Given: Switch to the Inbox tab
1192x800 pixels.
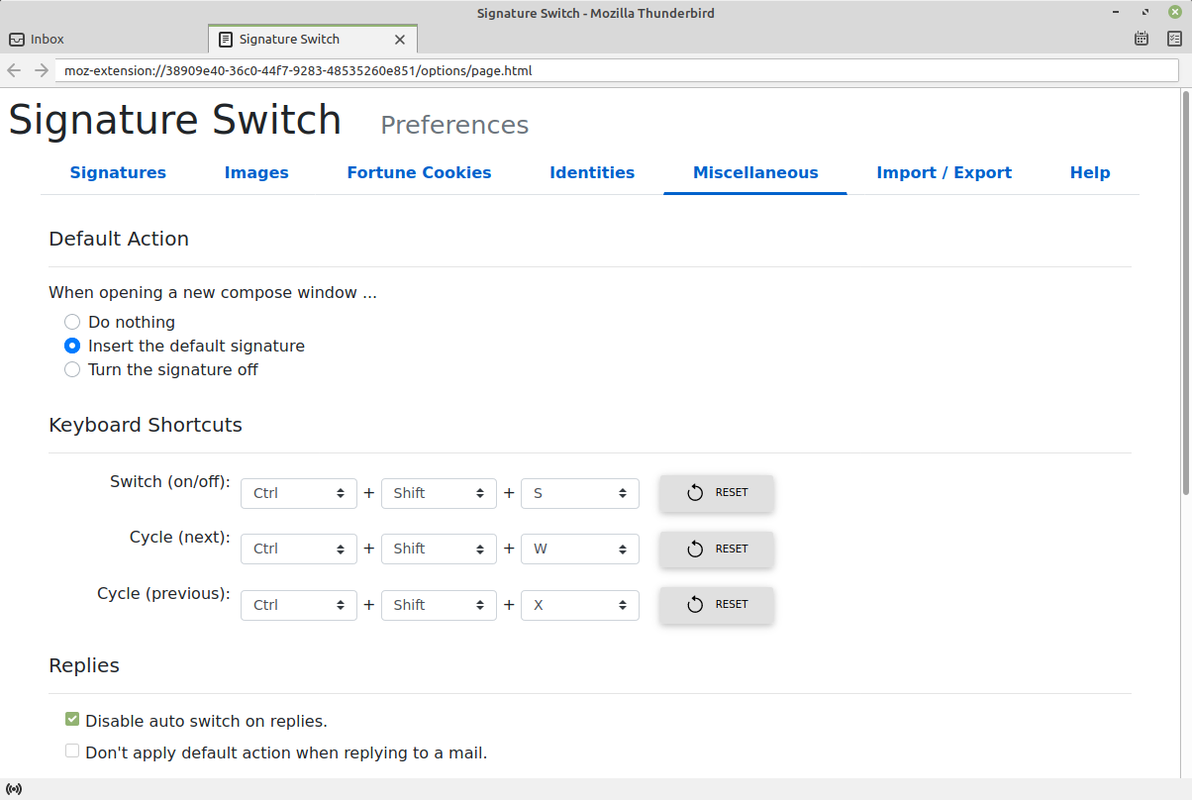Looking at the screenshot, I should click(x=104, y=40).
